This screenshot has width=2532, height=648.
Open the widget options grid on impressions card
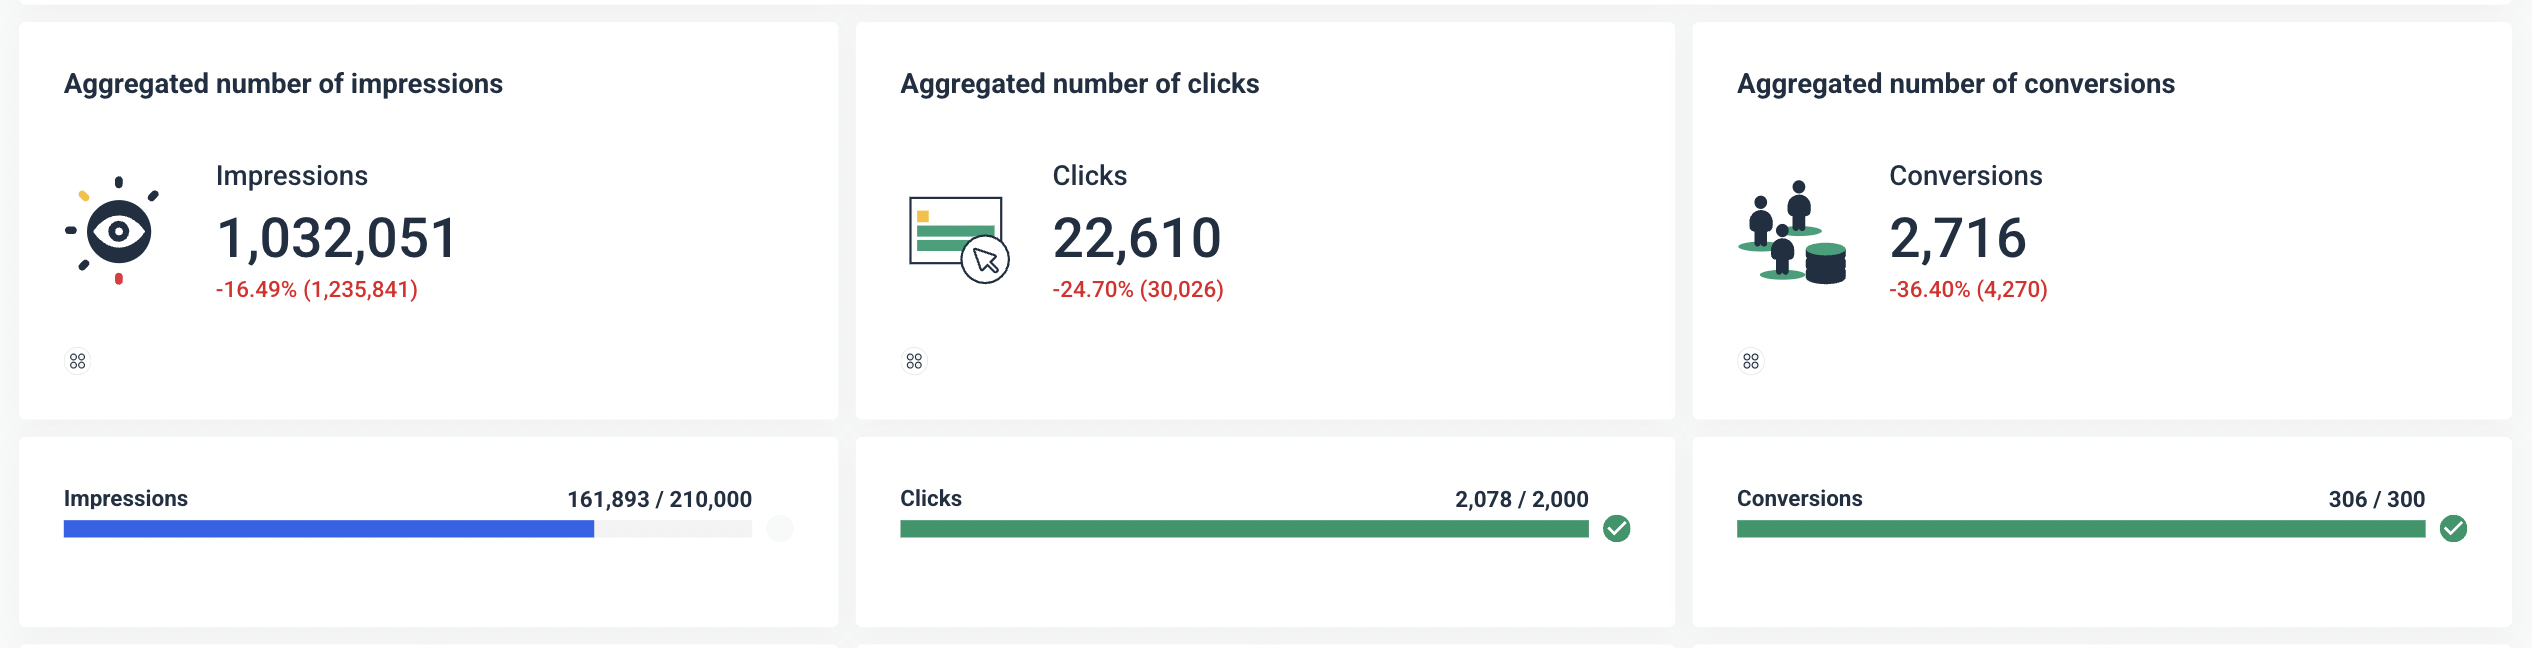[78, 360]
